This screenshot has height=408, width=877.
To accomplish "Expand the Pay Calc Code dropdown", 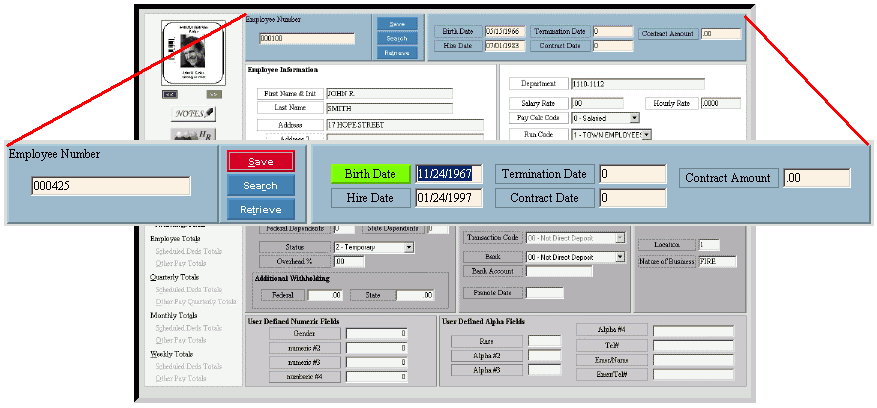I will tap(634, 118).
